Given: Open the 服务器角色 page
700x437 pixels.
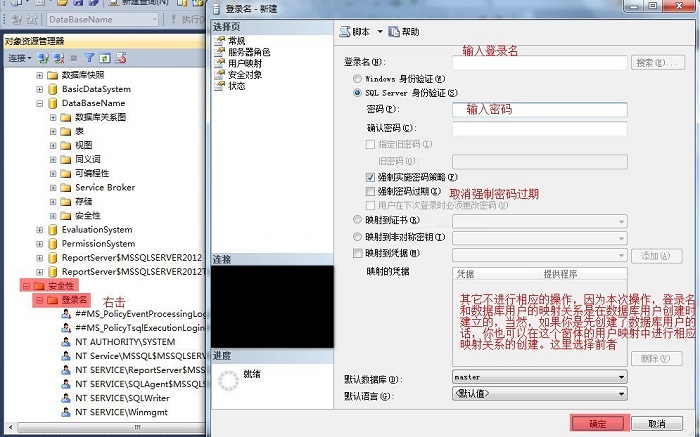Looking at the screenshot, I should pyautogui.click(x=249, y=52).
